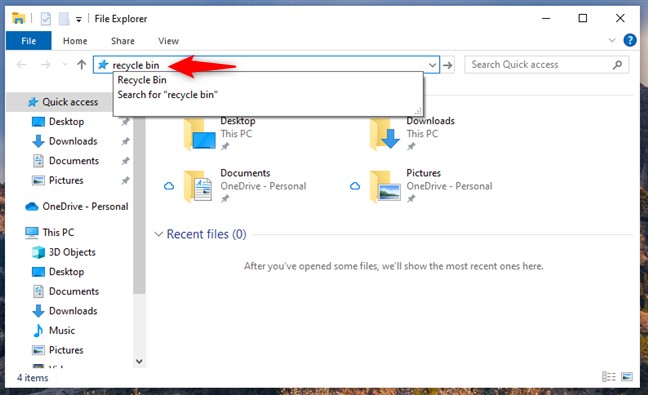This screenshot has height=395, width=648.
Task: Open Documents under This PC
Action: pos(74,291)
